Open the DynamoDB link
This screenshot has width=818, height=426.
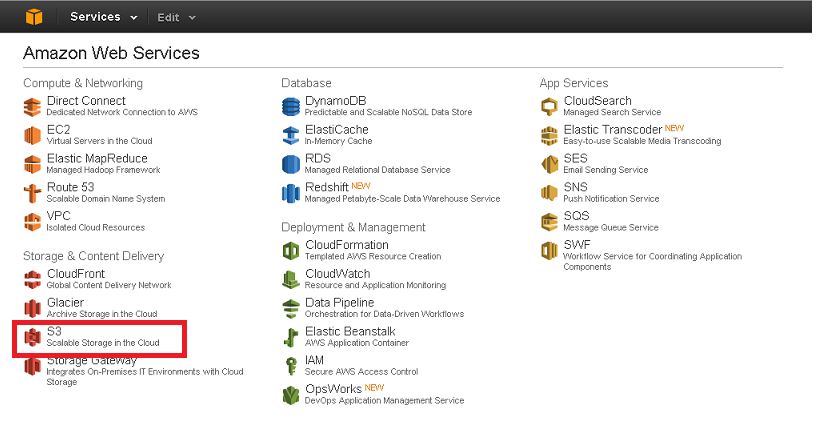[335, 101]
